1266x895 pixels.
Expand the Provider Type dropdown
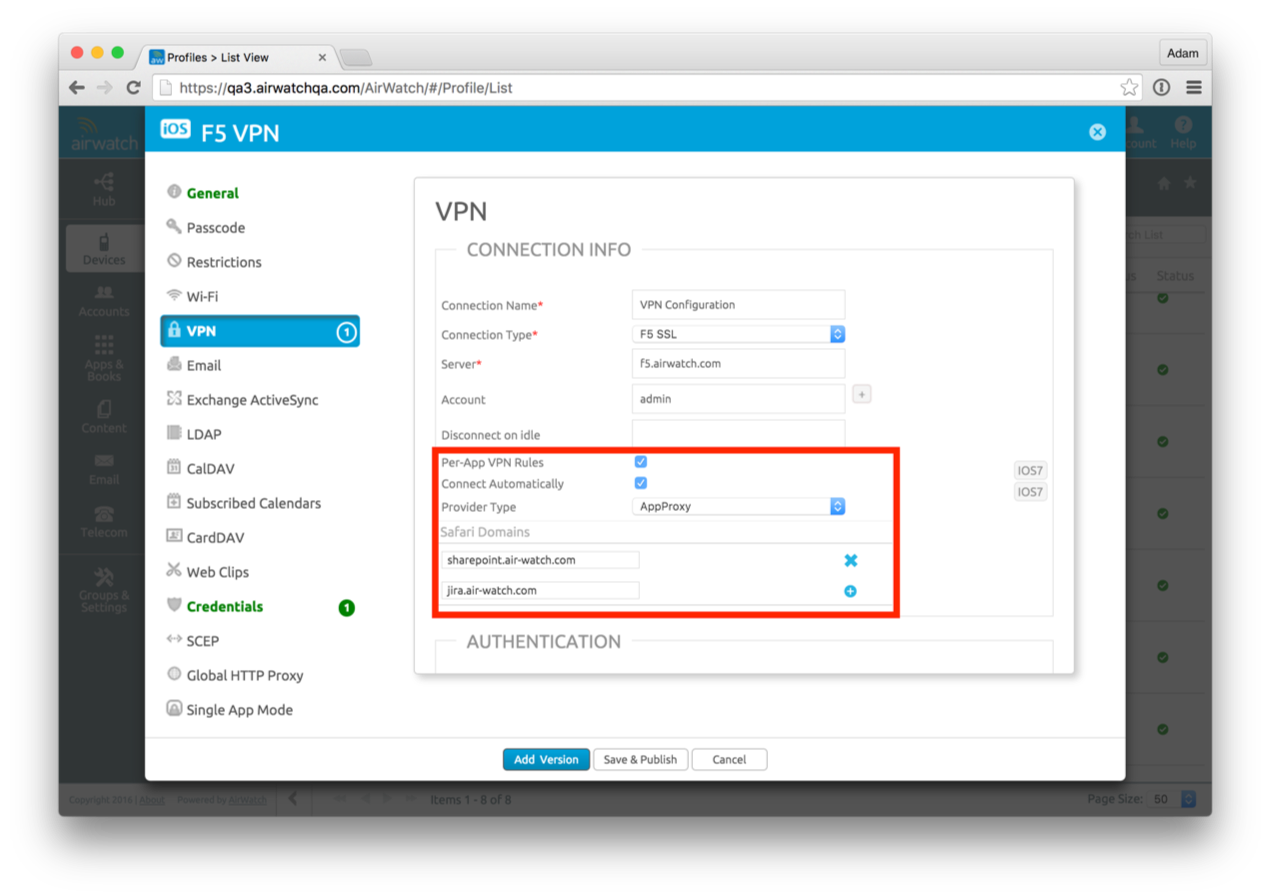coord(738,507)
